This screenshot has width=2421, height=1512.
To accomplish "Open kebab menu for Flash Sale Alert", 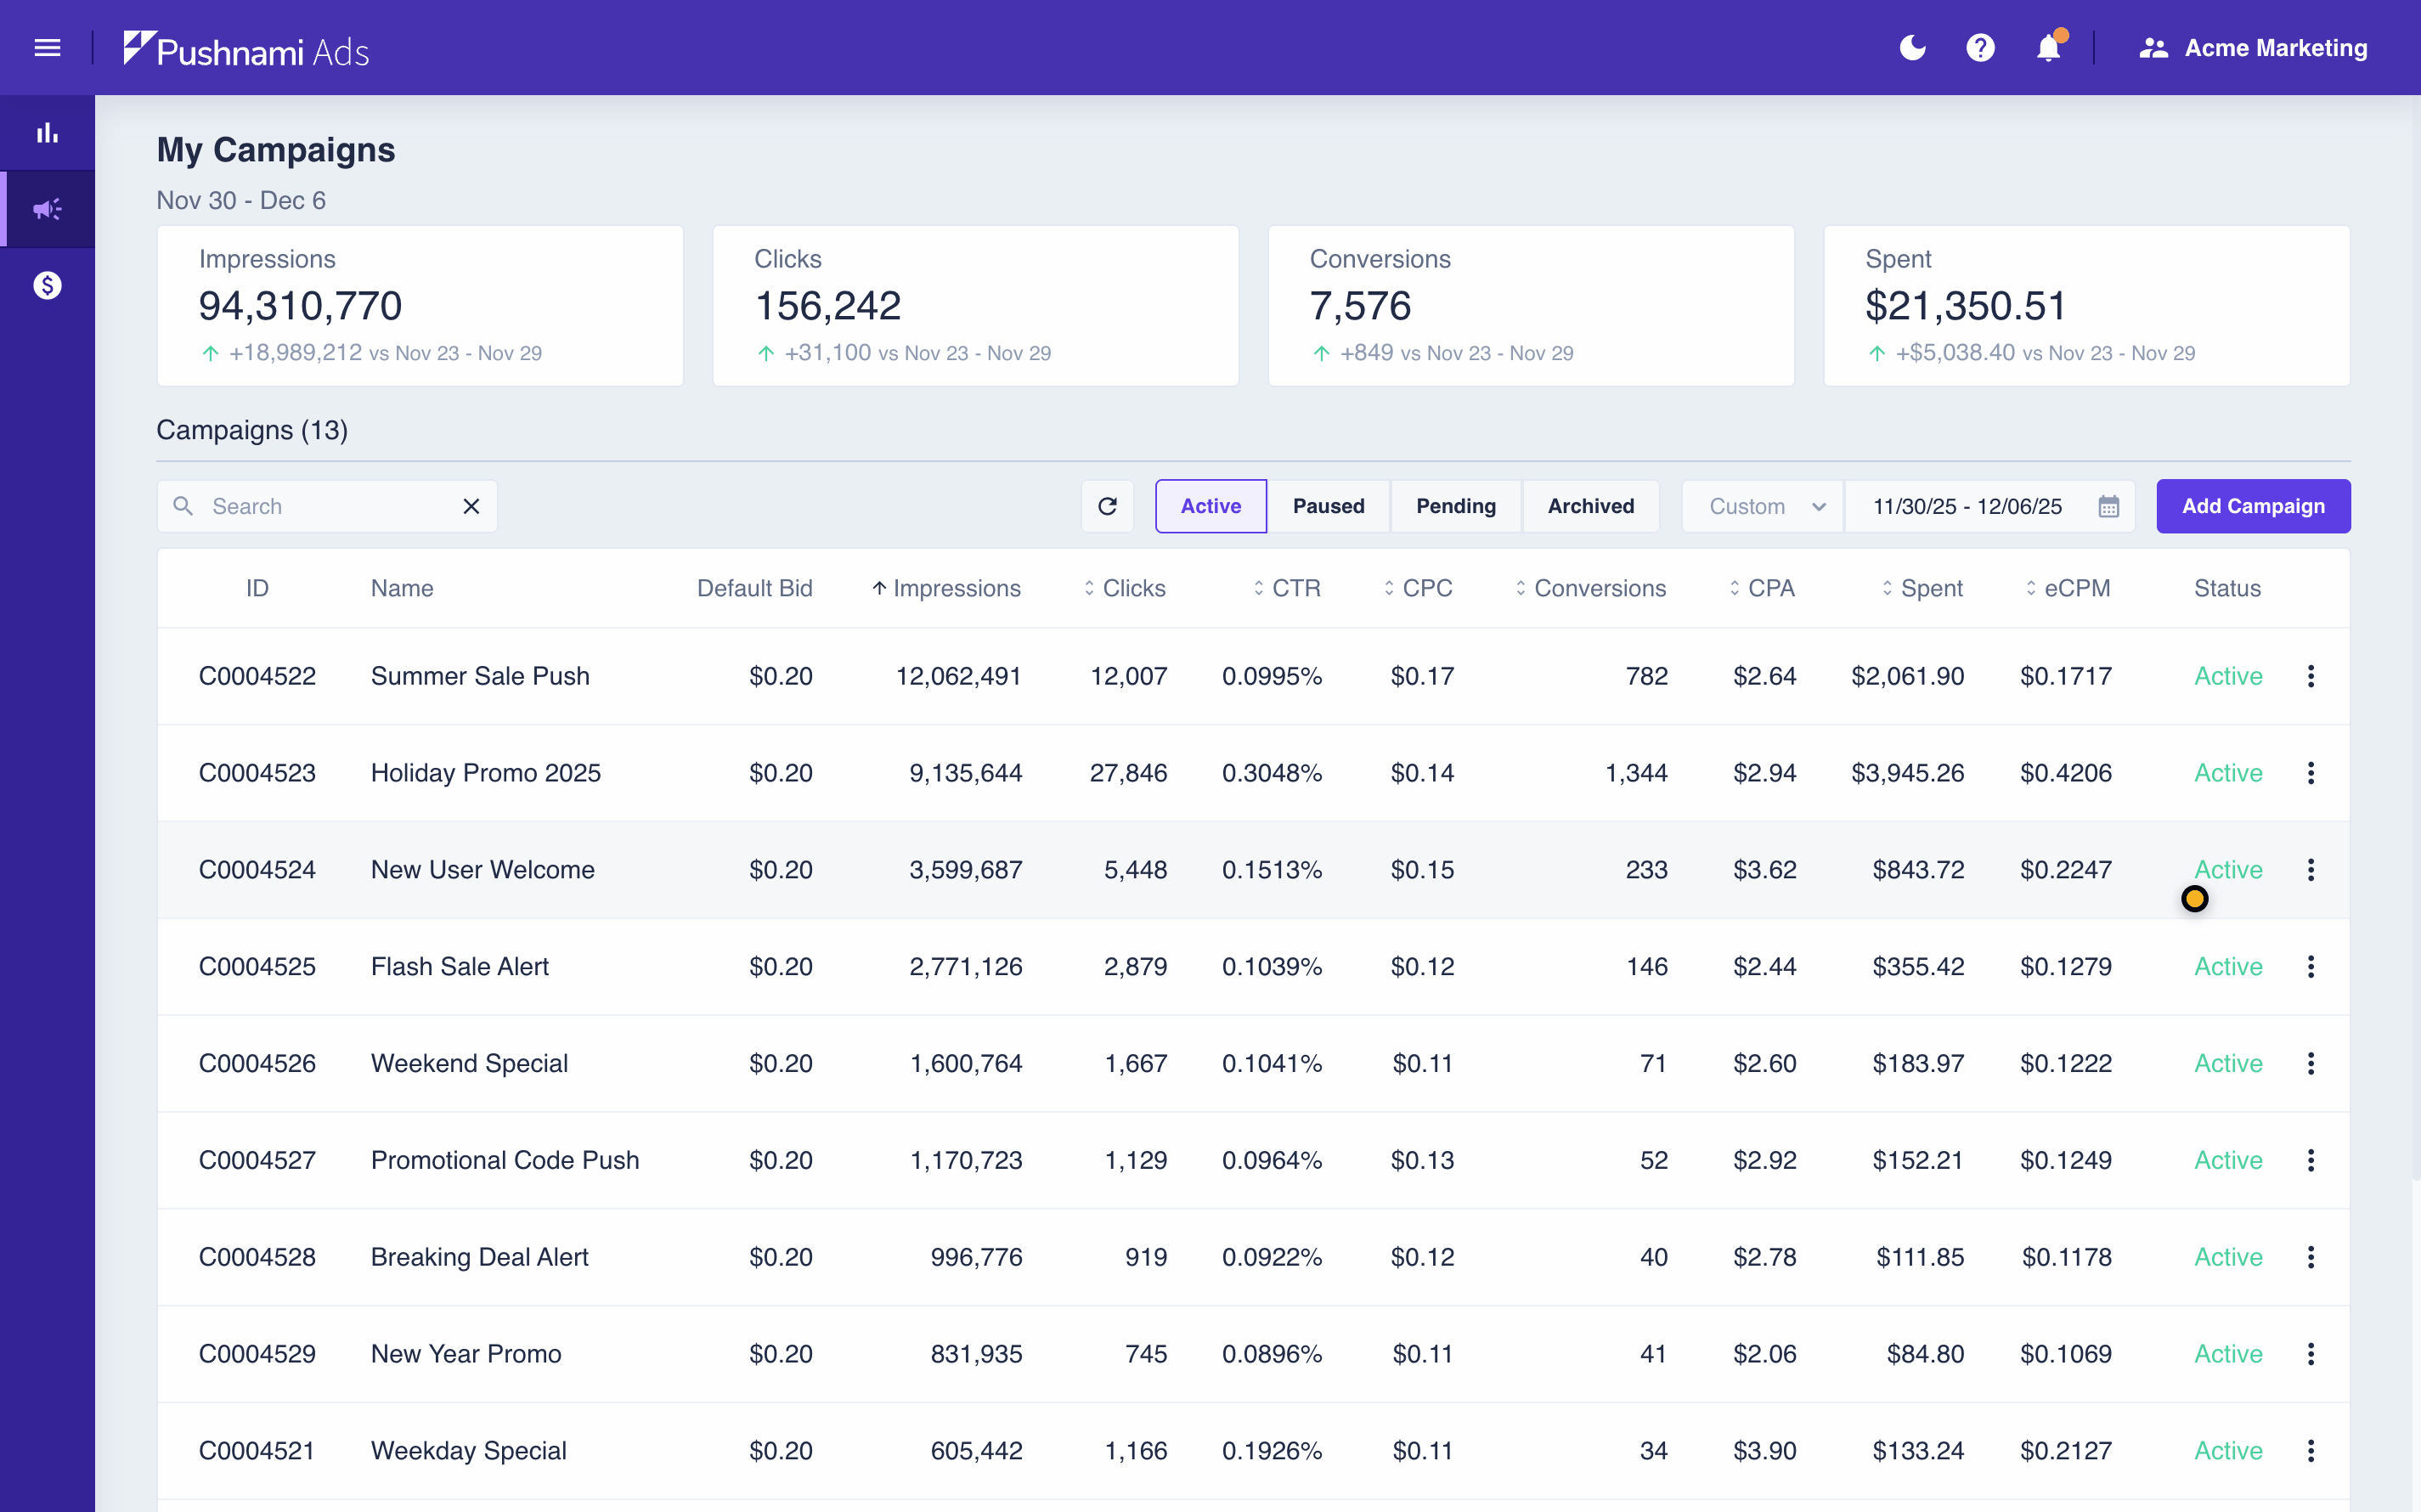I will 2310,966.
